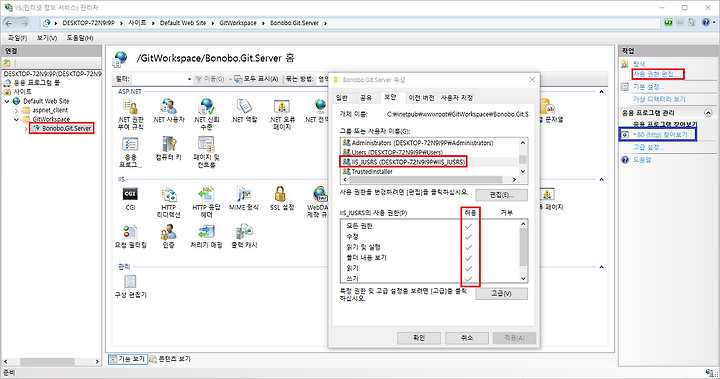Screen dimensions: 720x379
Task: Collapse the GitWorkspace tree node
Action: [x=17, y=119]
